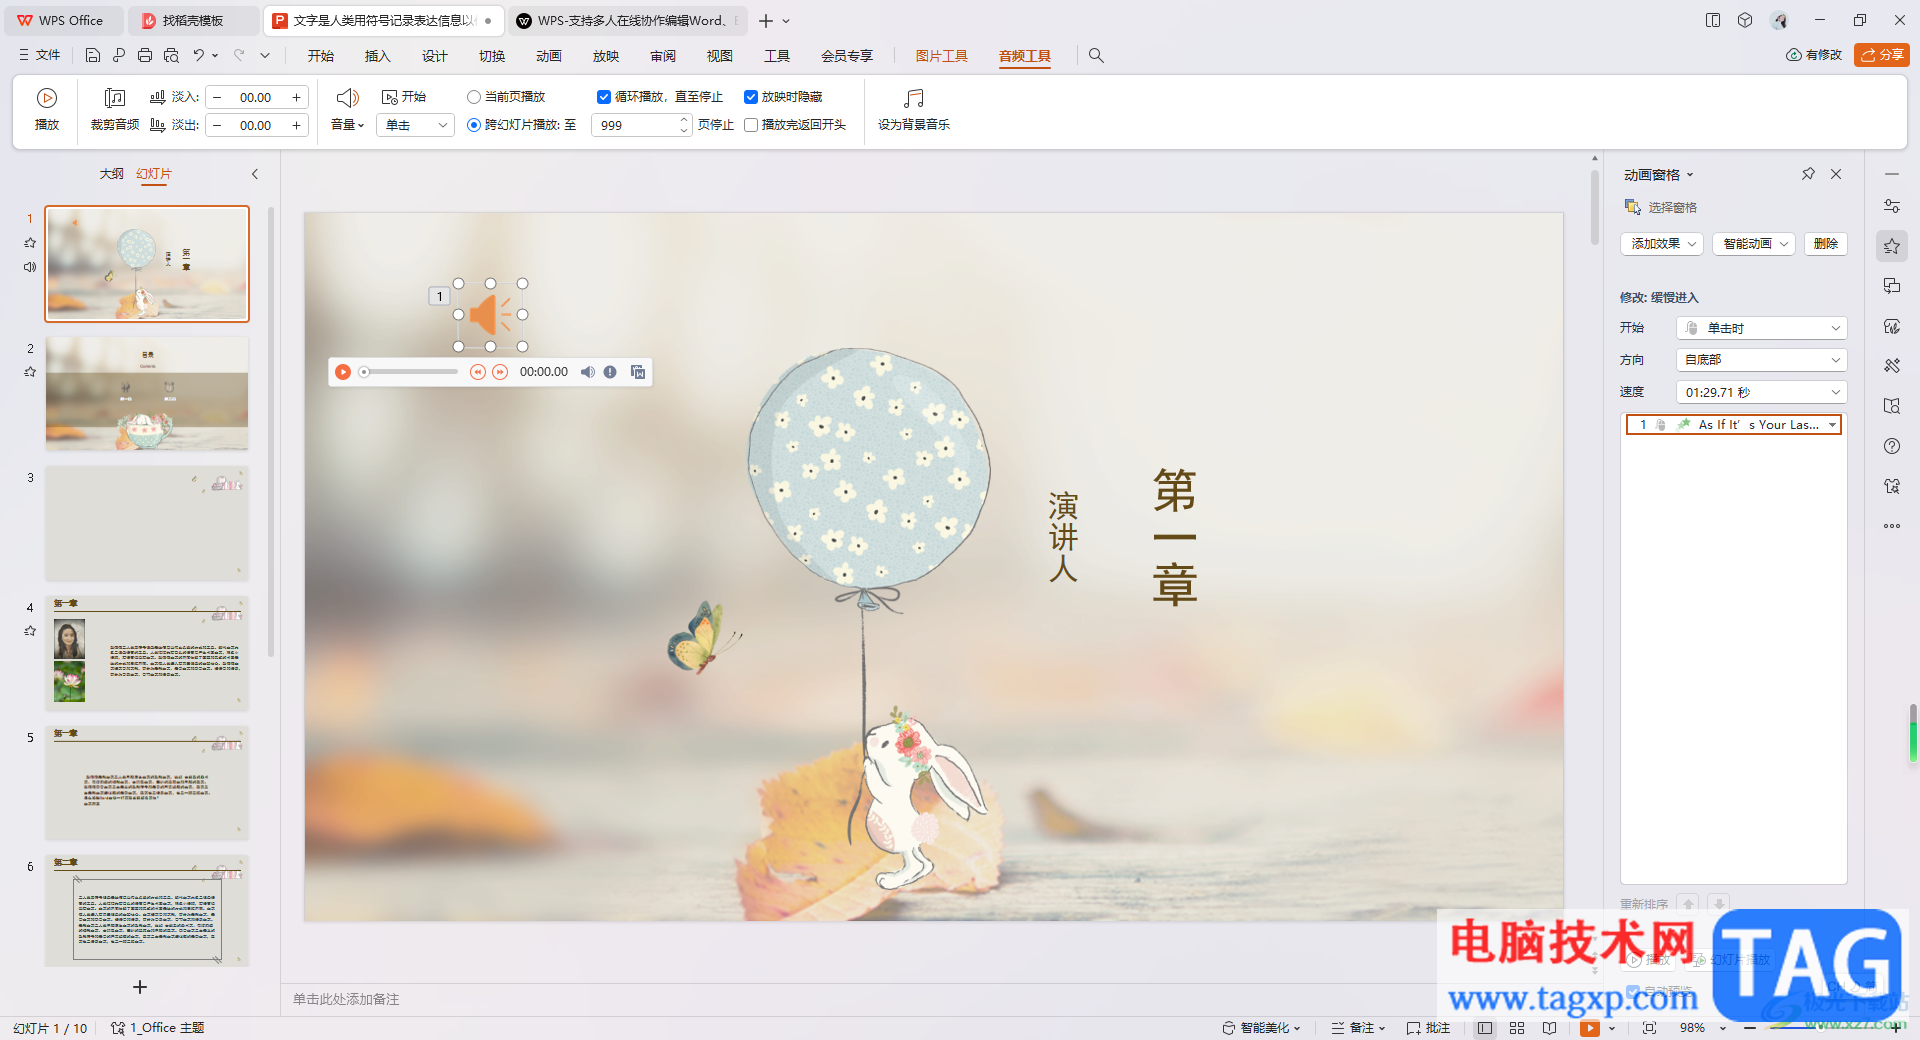Image resolution: width=1920 pixels, height=1040 pixels.
Task: Click the search magnifier in menu bar
Action: pos(1096,55)
